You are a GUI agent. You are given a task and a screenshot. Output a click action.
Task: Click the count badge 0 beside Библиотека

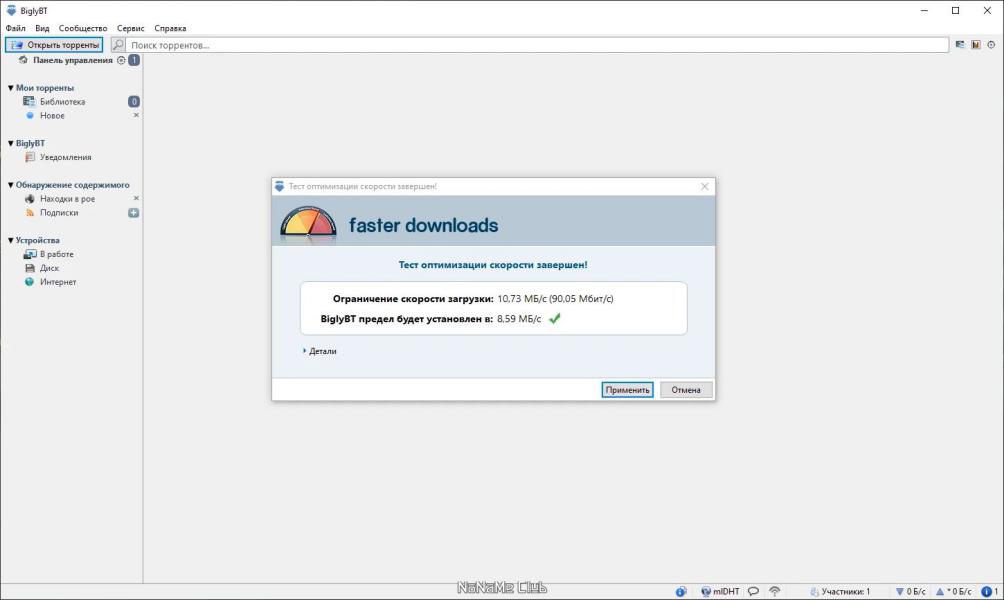click(x=134, y=101)
